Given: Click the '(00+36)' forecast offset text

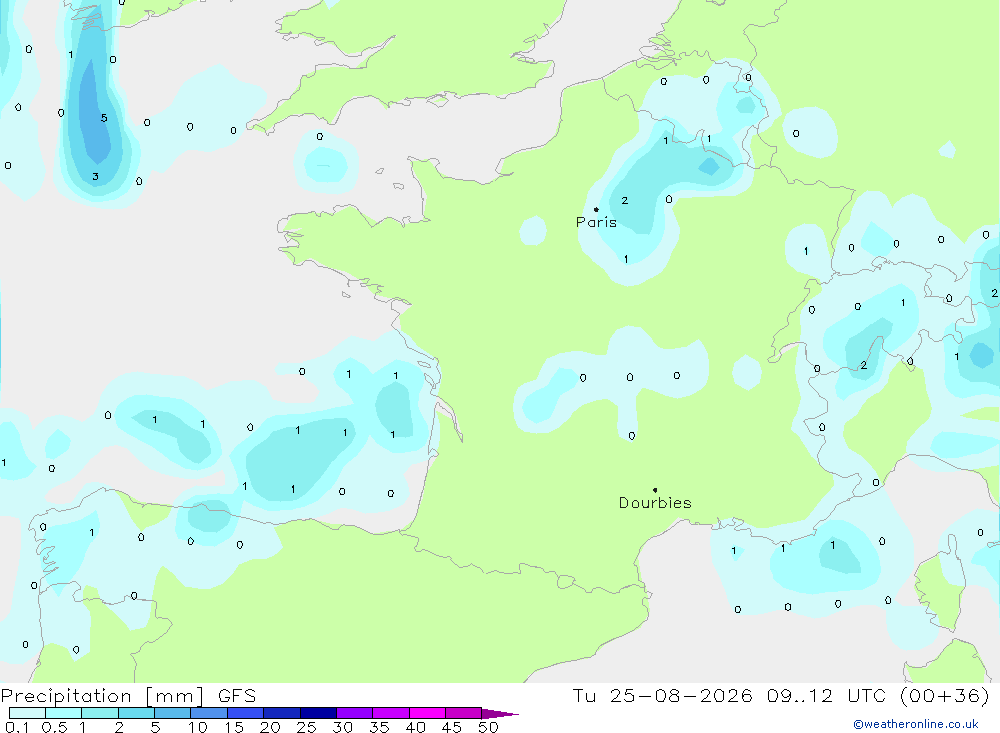Looking at the screenshot, I should click(945, 696).
